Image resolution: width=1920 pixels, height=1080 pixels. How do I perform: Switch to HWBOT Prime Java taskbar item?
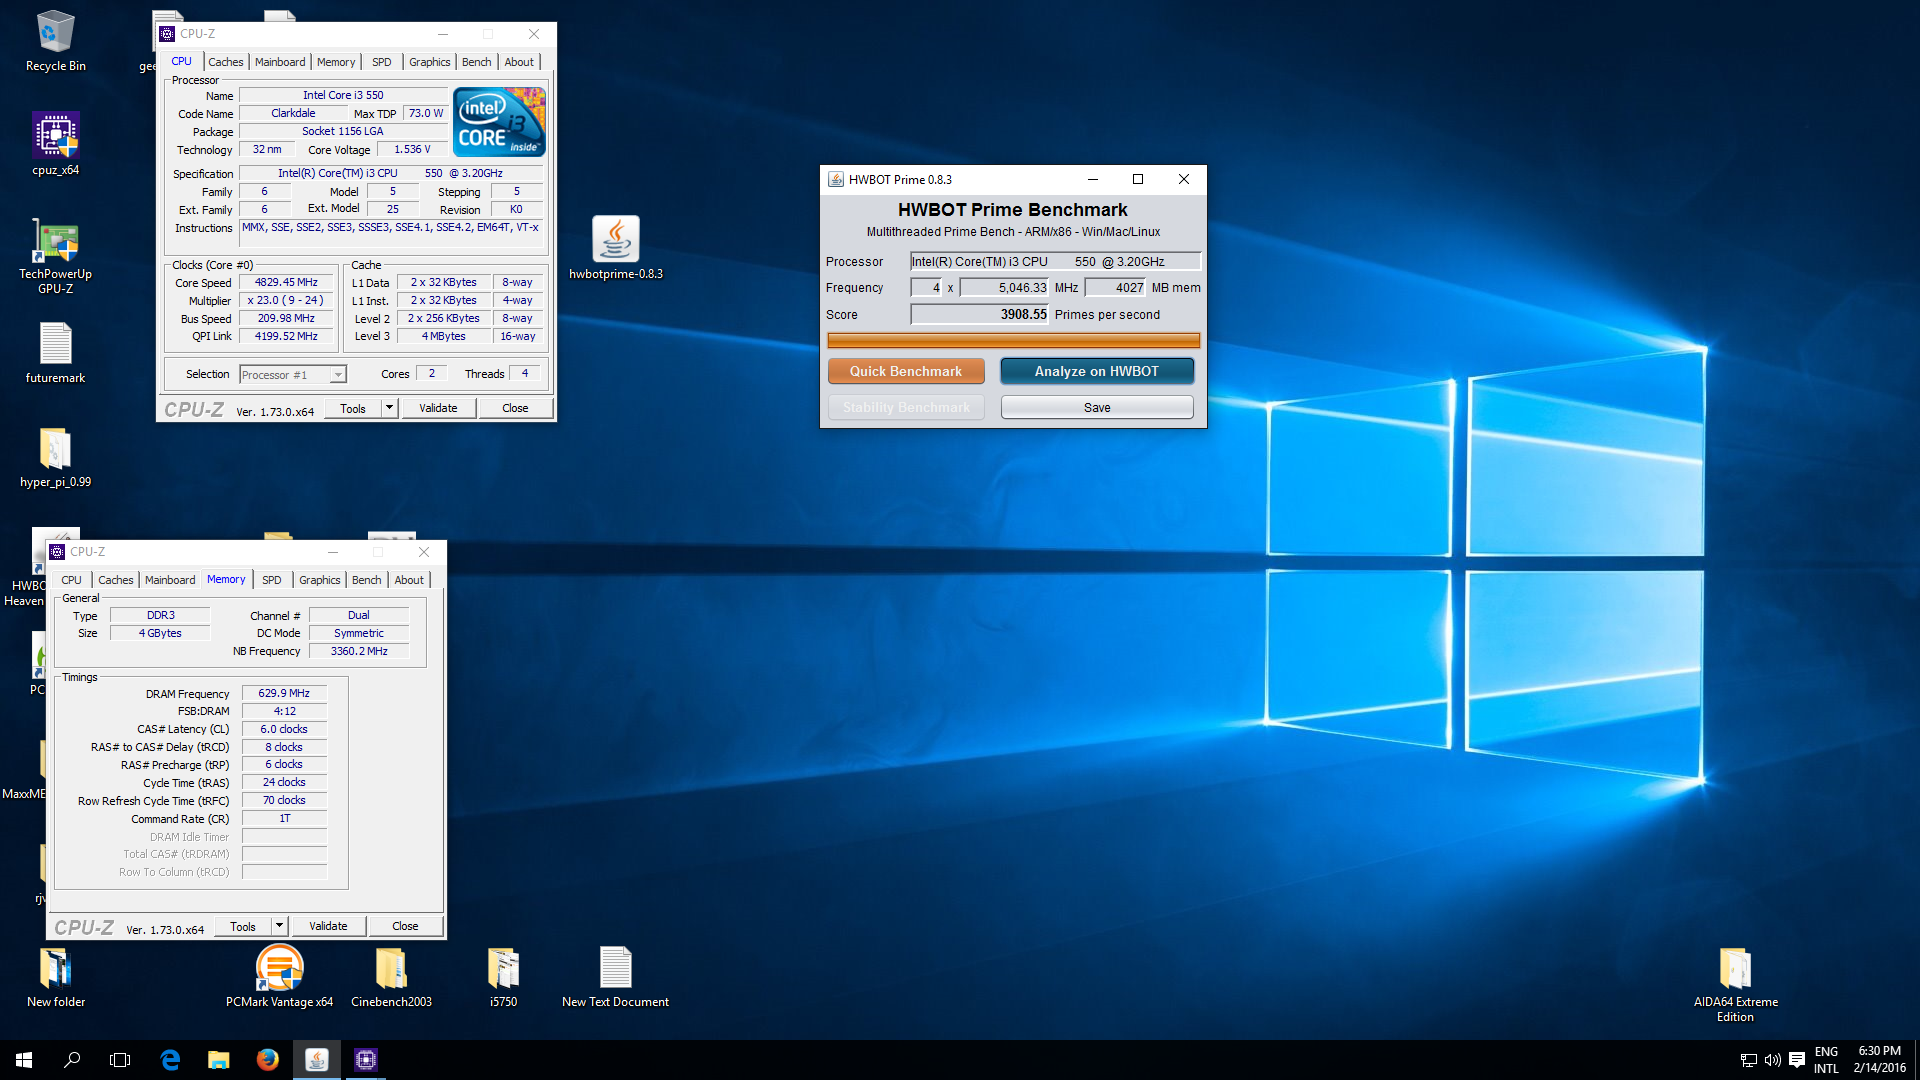(316, 1060)
